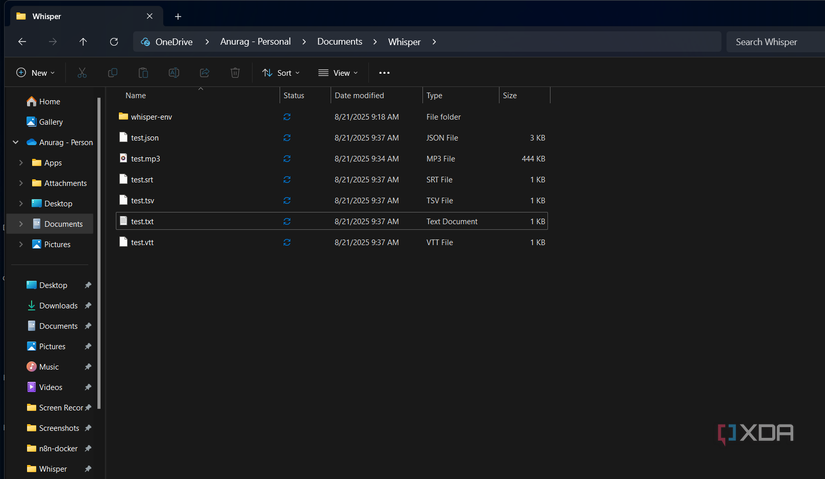Select Documents in the address bar breadcrumb
825x479 pixels.
click(x=339, y=42)
